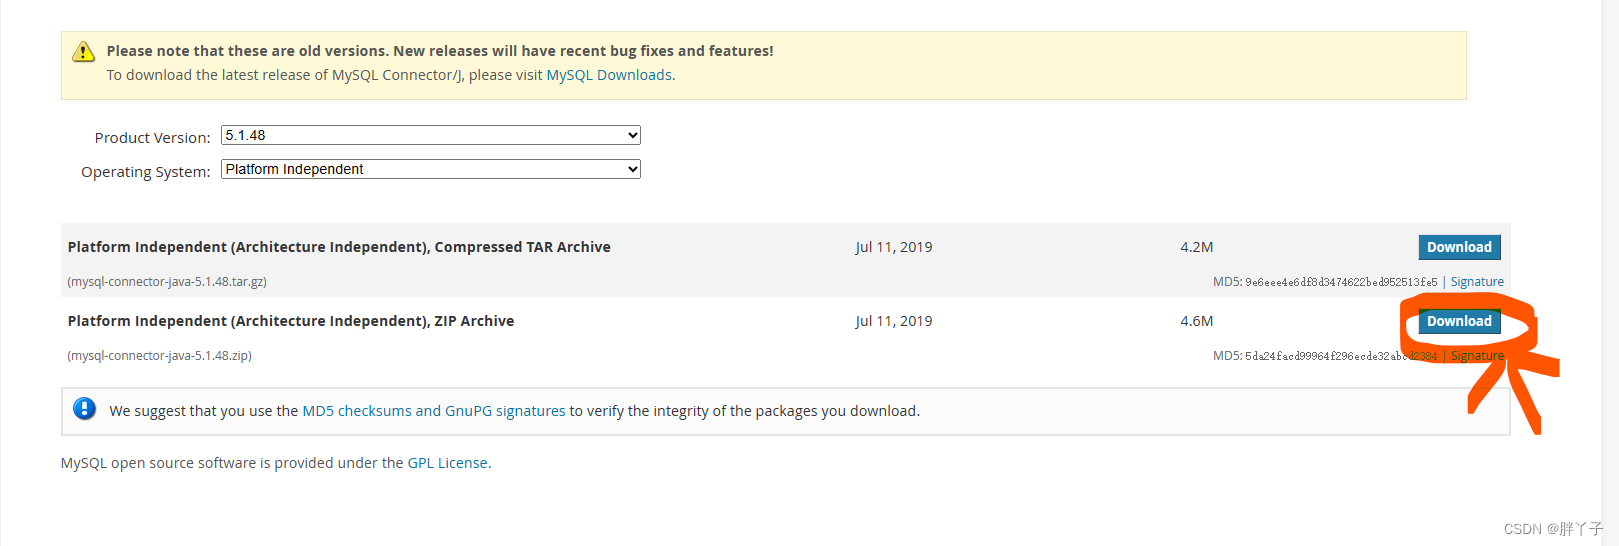The image size is (1619, 546).
Task: Open Signature link for tar.gz package
Action: tap(1477, 282)
